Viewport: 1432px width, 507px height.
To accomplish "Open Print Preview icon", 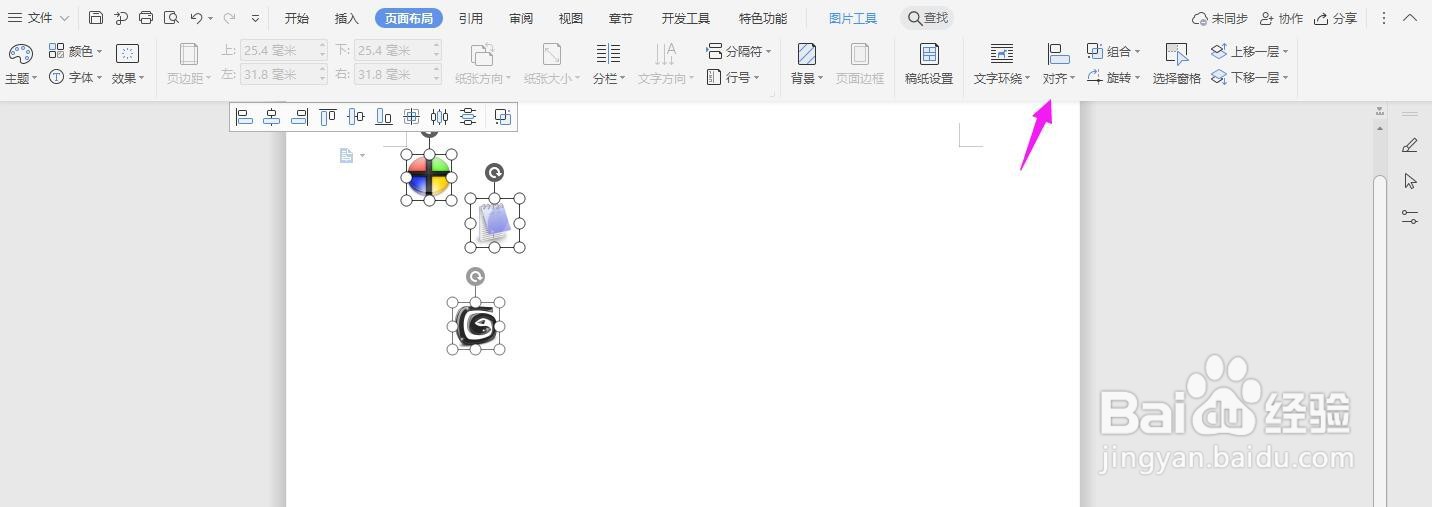I will click(171, 18).
